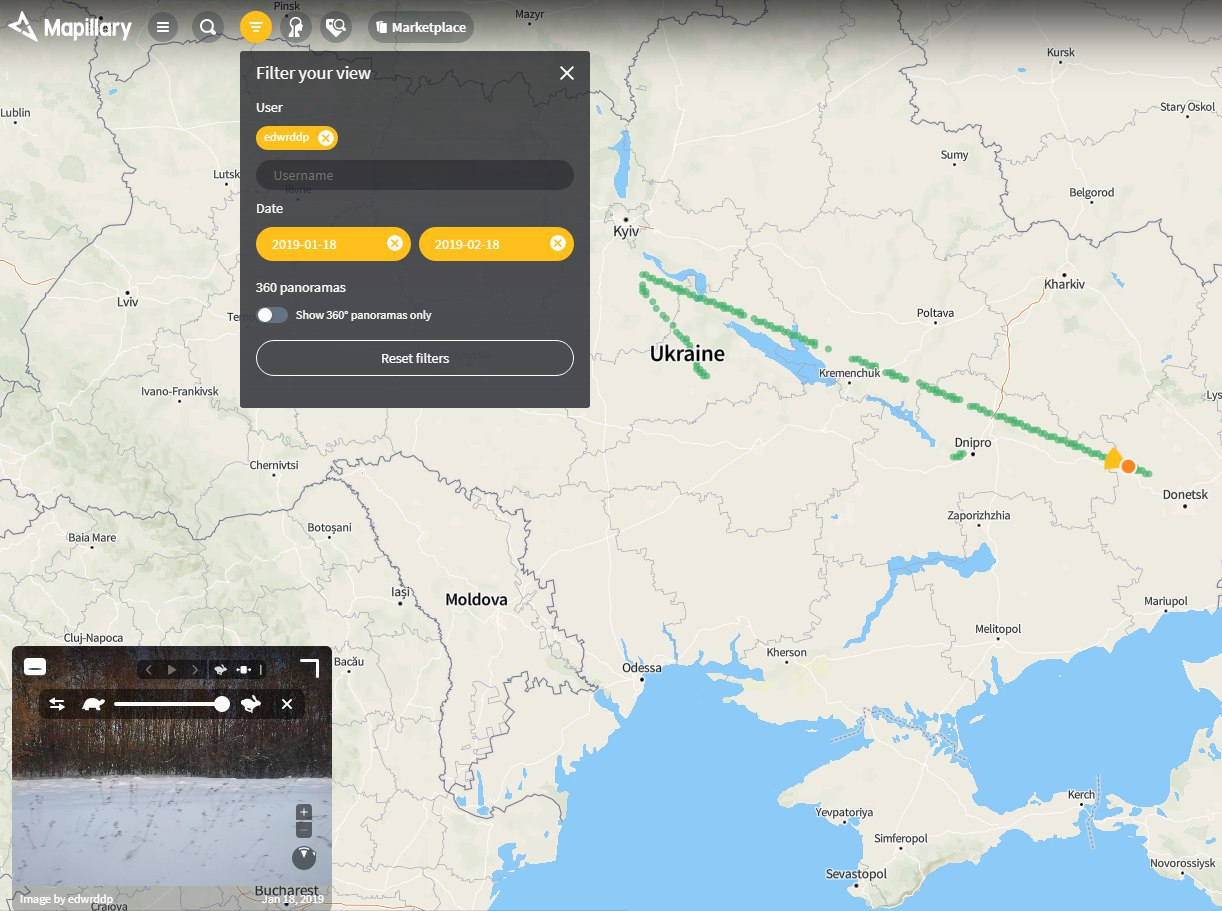Play the image sequence

pyautogui.click(x=172, y=670)
